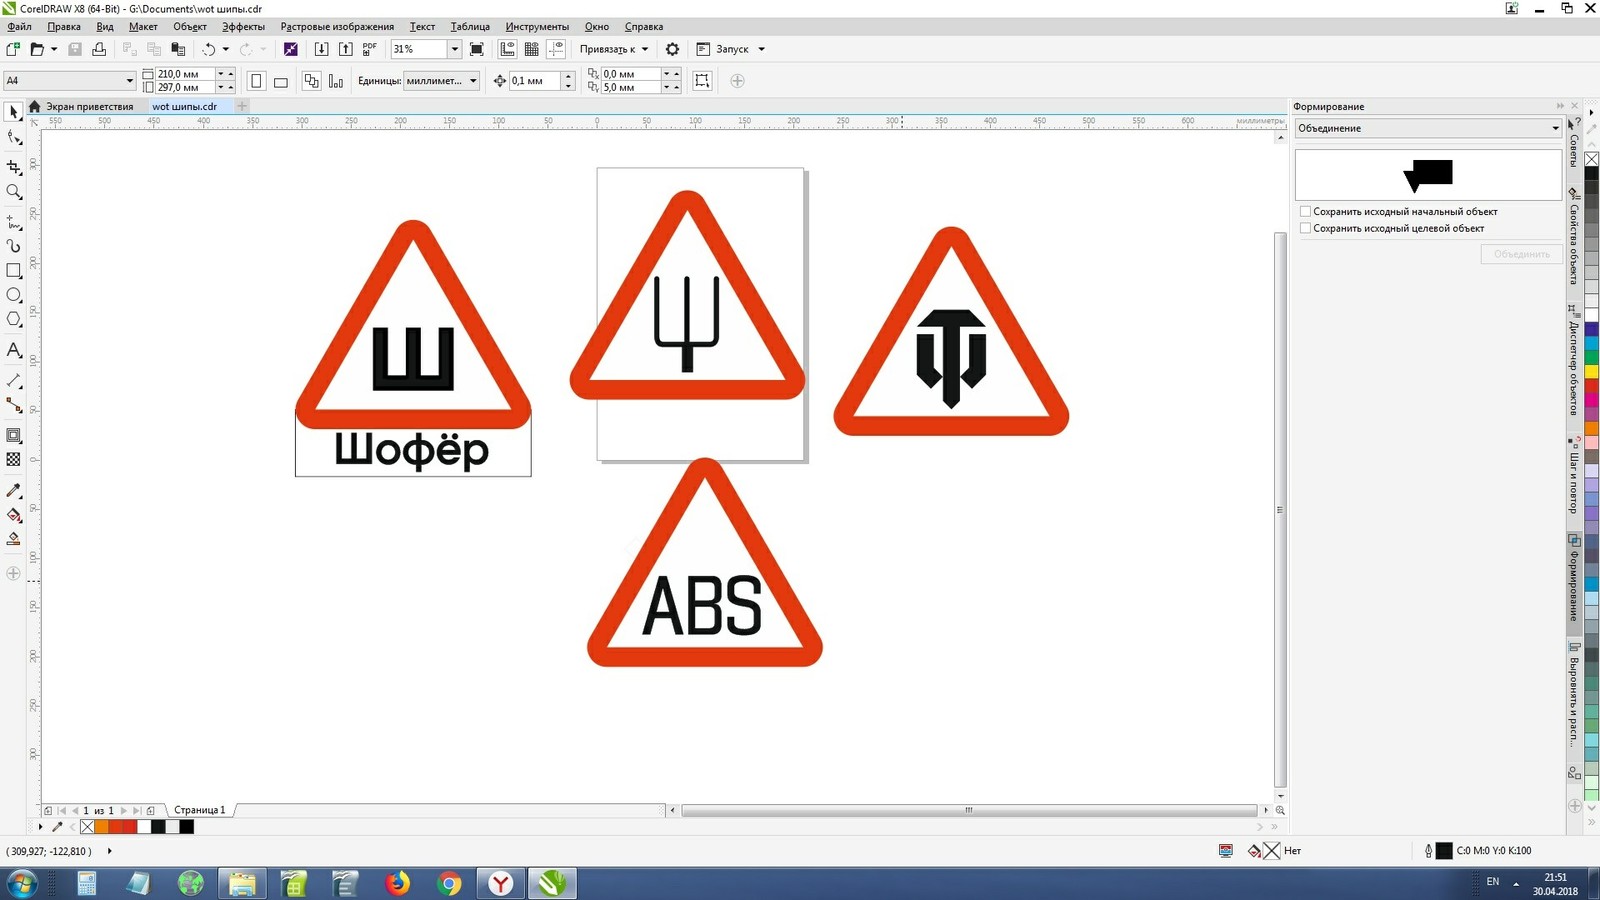
Task: Select the Connector tool
Action: (x=14, y=405)
